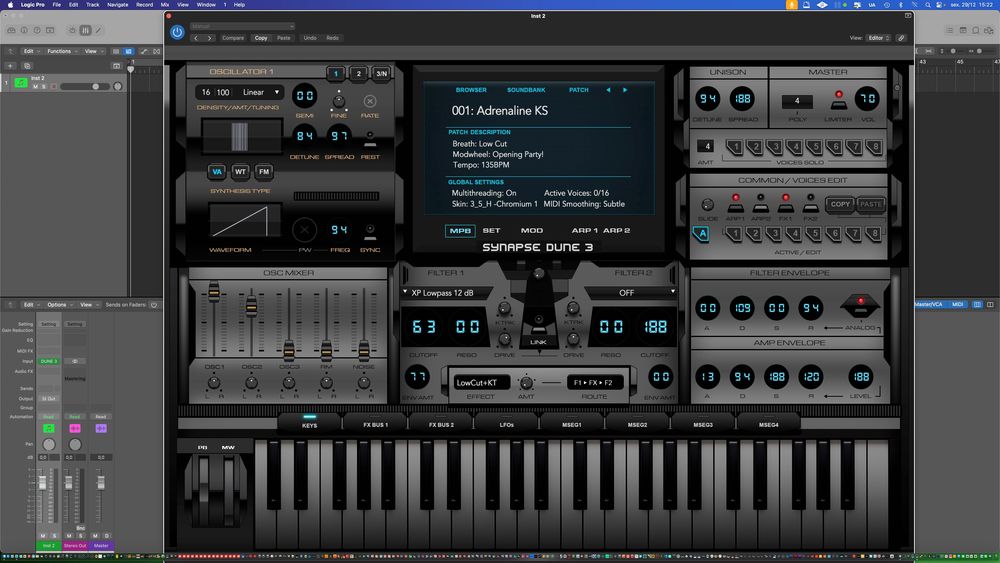
Task: Click the POLY voice count field
Action: point(797,101)
